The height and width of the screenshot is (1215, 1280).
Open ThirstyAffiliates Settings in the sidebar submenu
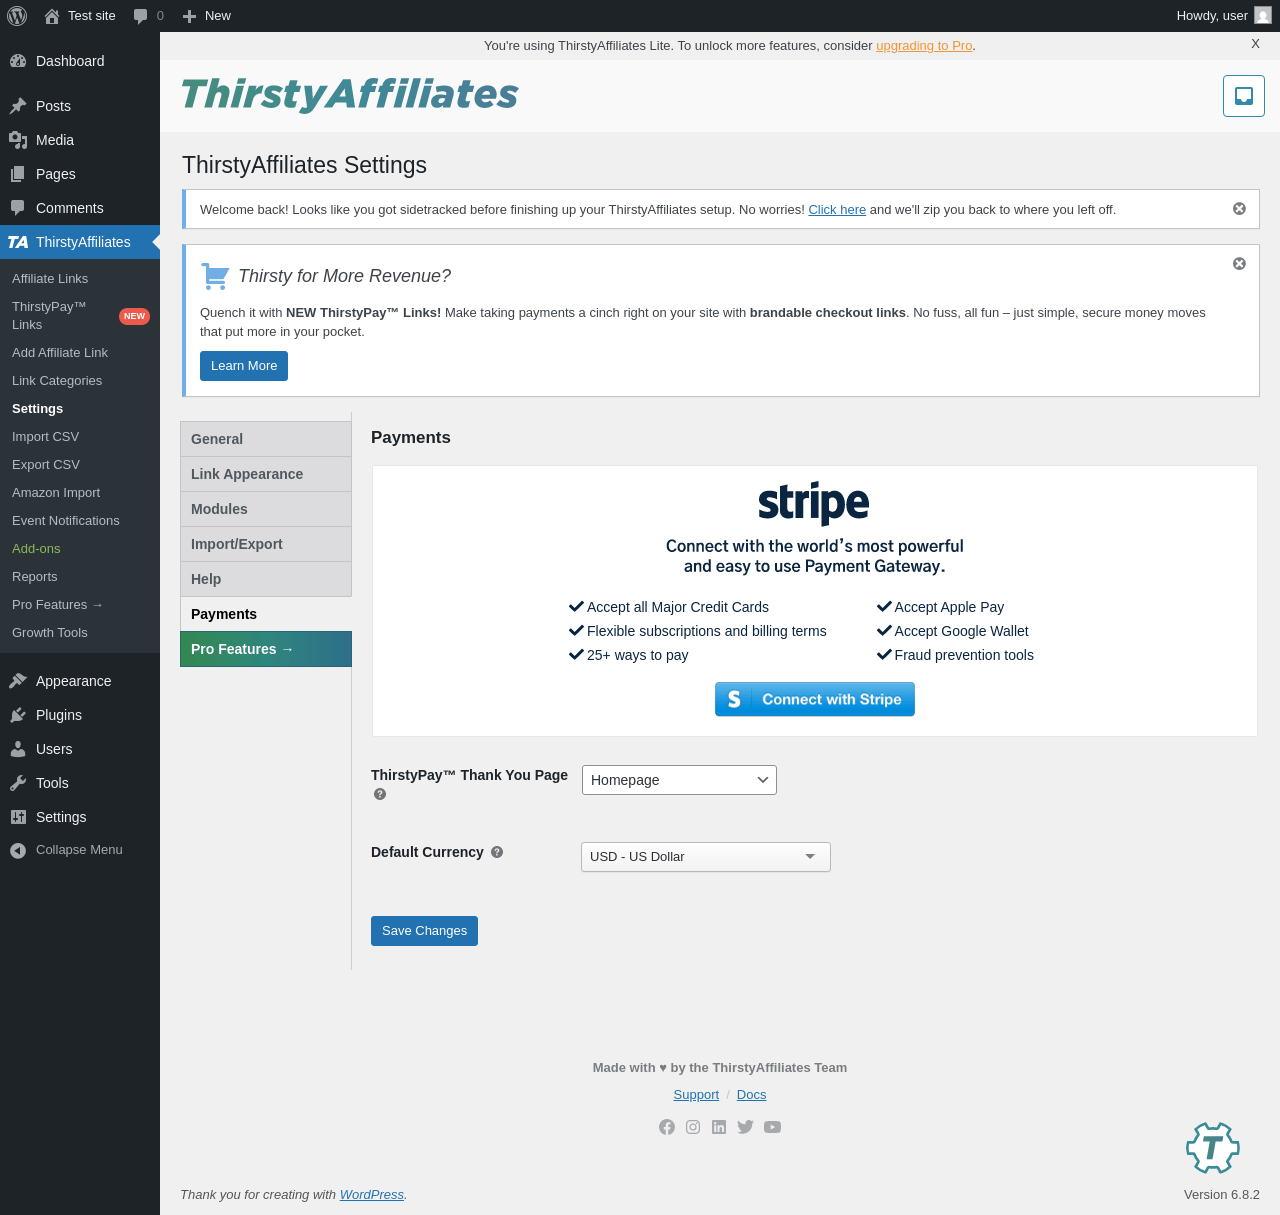click(x=80, y=409)
